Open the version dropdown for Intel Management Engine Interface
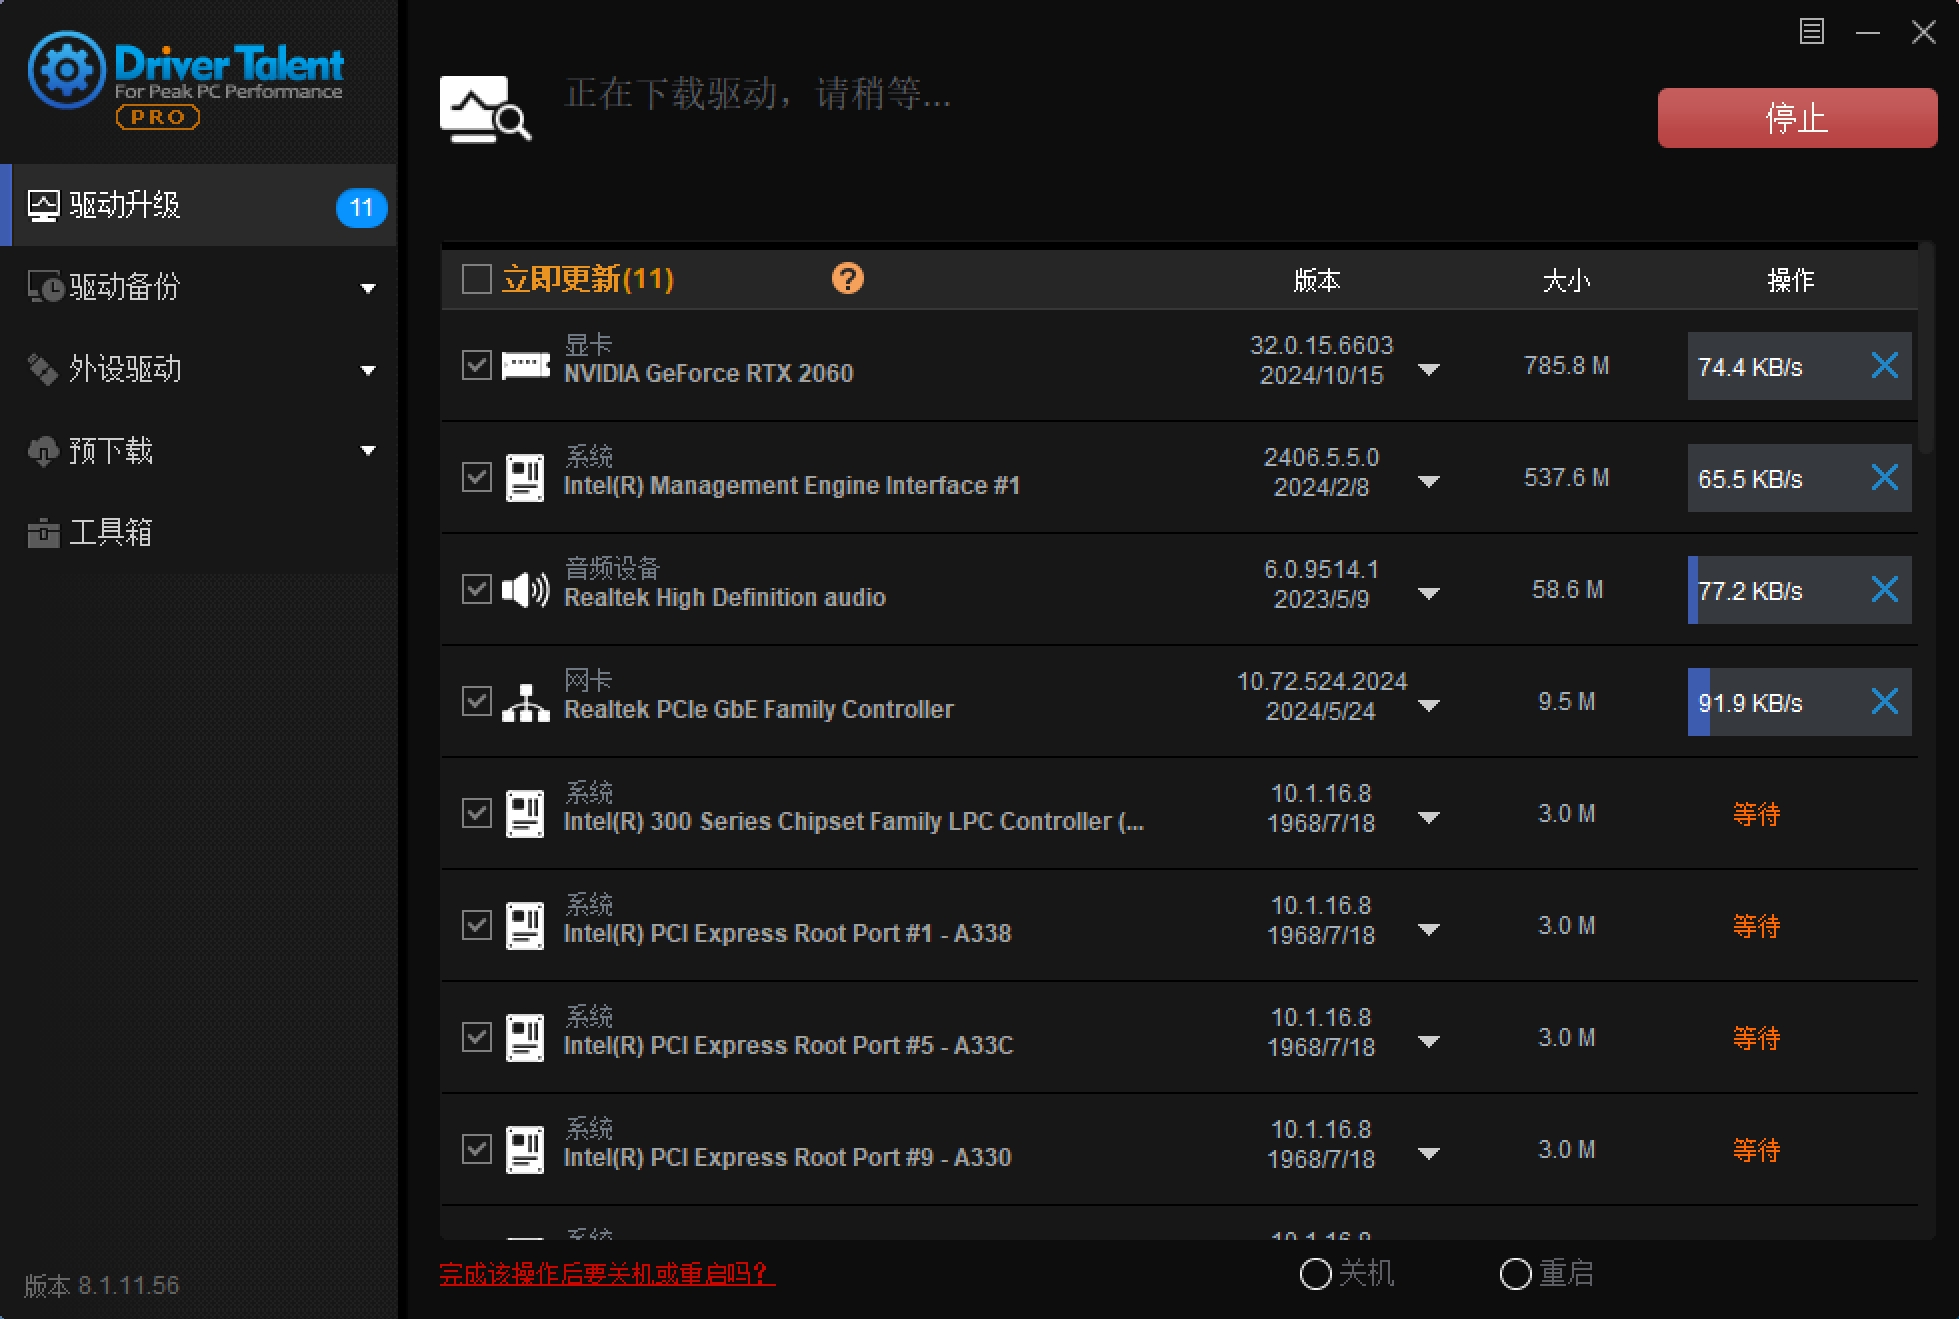Viewport: 1959px width, 1319px height. [1429, 481]
